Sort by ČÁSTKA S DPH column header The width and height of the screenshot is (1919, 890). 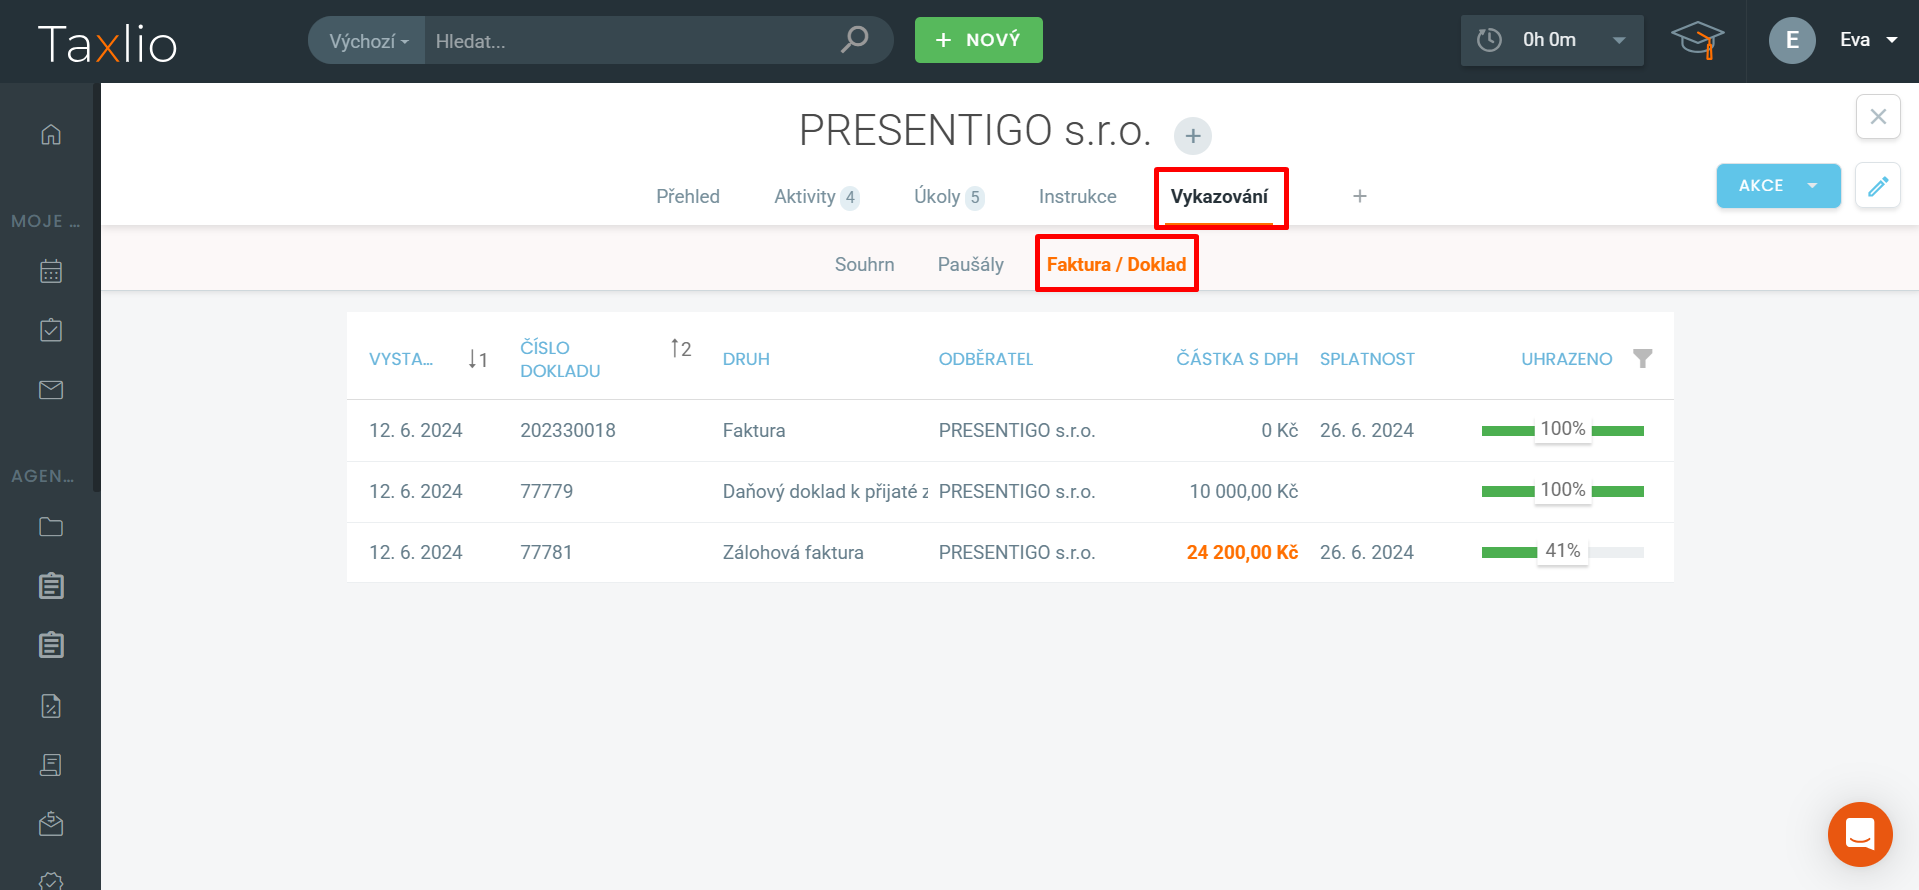click(x=1237, y=359)
